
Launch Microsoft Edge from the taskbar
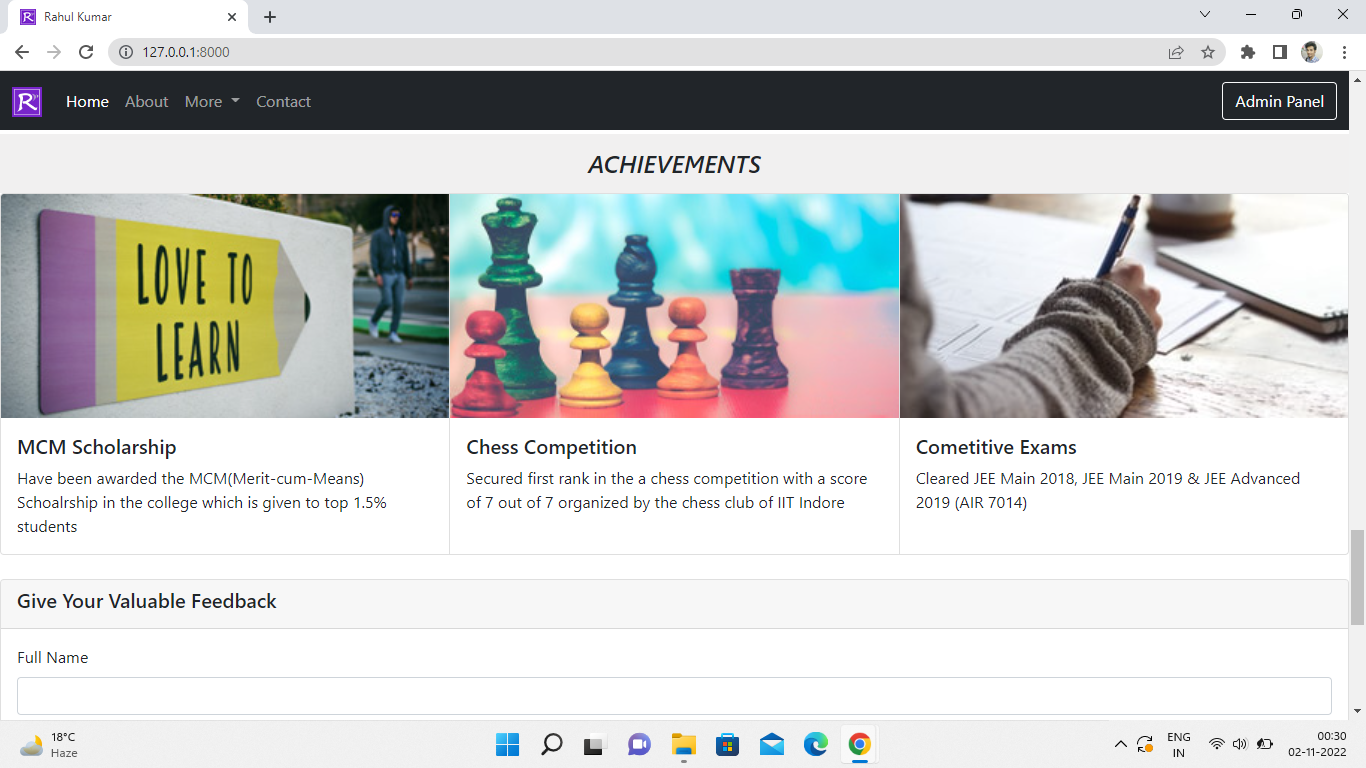pyautogui.click(x=815, y=744)
